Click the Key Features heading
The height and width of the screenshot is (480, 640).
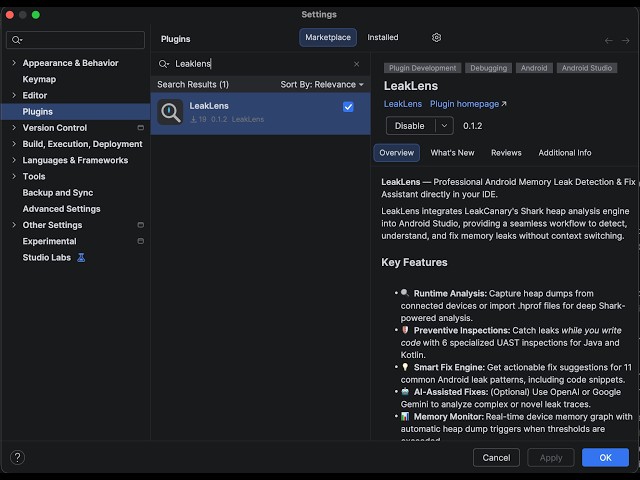tap(414, 262)
